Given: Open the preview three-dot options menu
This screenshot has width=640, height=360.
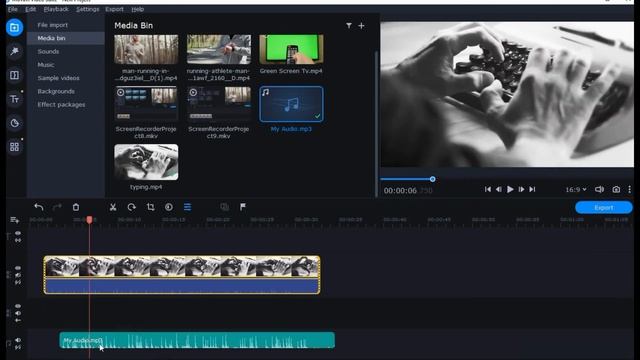Looking at the screenshot, I should click(x=629, y=189).
